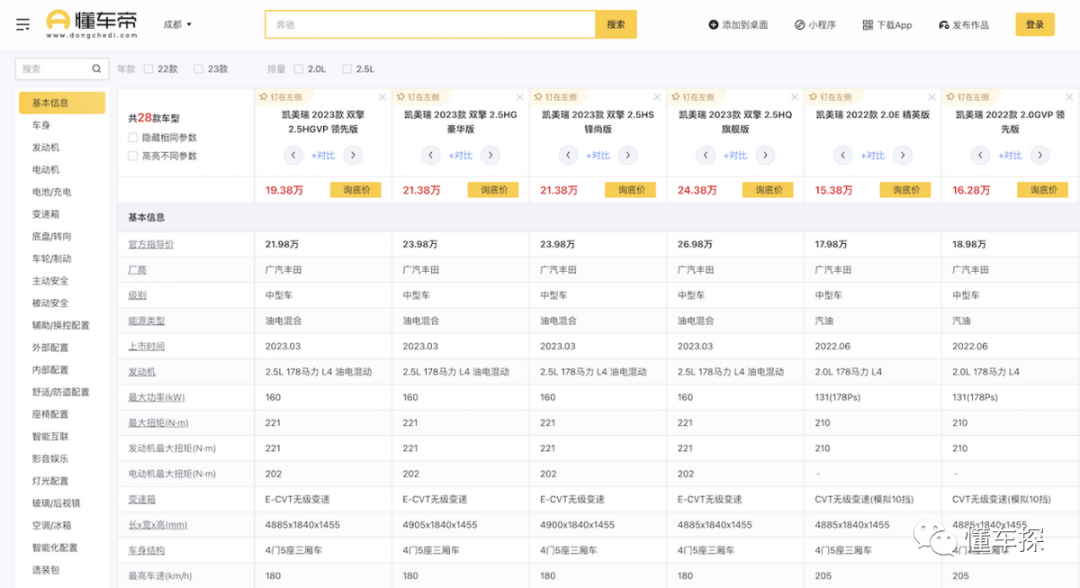Image resolution: width=1080 pixels, height=588 pixels.
Task: Previous model arrow for 2.5HS 锋尚版
Action: [568, 155]
